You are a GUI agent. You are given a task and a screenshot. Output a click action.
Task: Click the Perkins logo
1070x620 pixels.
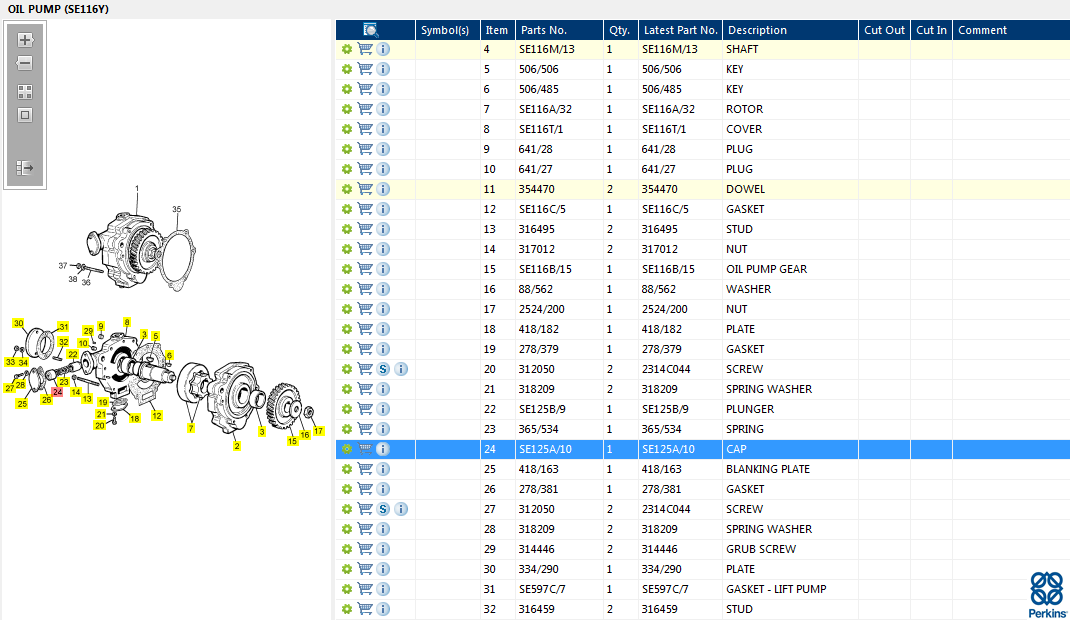pos(1046,595)
